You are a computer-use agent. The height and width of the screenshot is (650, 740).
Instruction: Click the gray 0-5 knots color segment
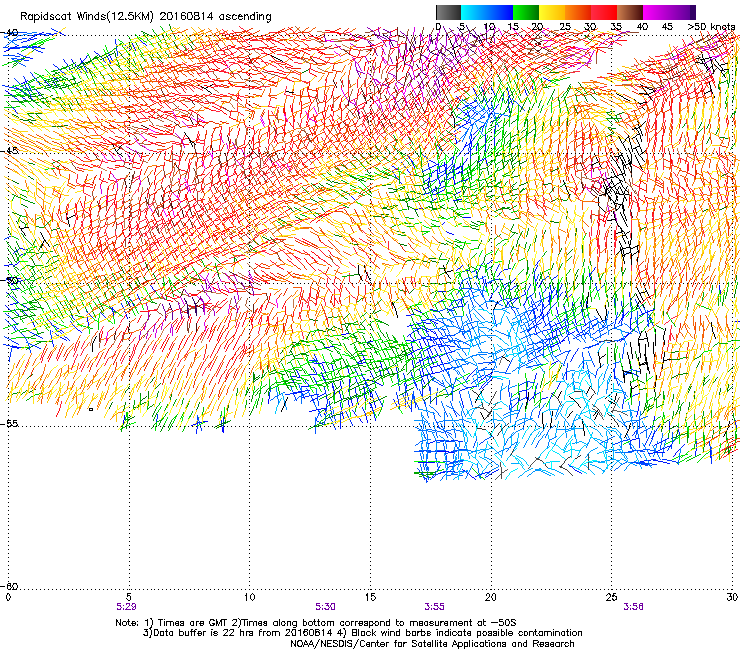448,12
